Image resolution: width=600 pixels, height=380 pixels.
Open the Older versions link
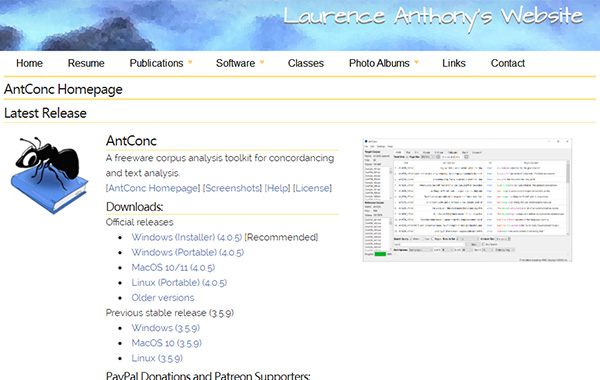click(x=163, y=298)
